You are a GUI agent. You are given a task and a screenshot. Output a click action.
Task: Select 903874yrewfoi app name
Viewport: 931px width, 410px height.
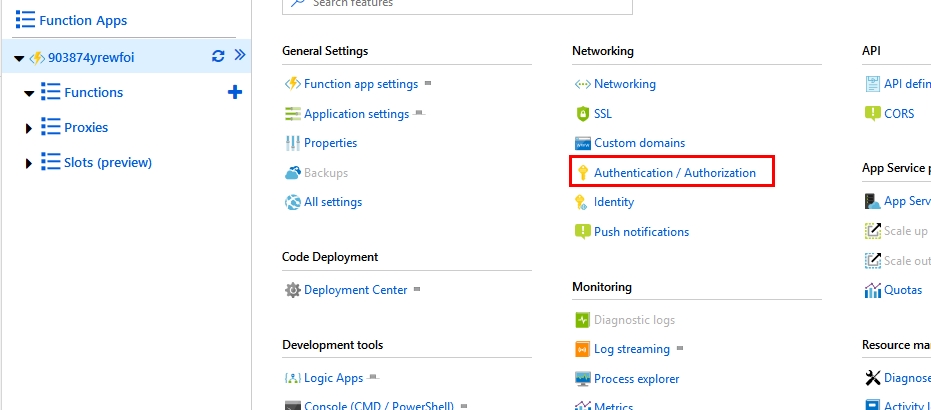point(91,57)
